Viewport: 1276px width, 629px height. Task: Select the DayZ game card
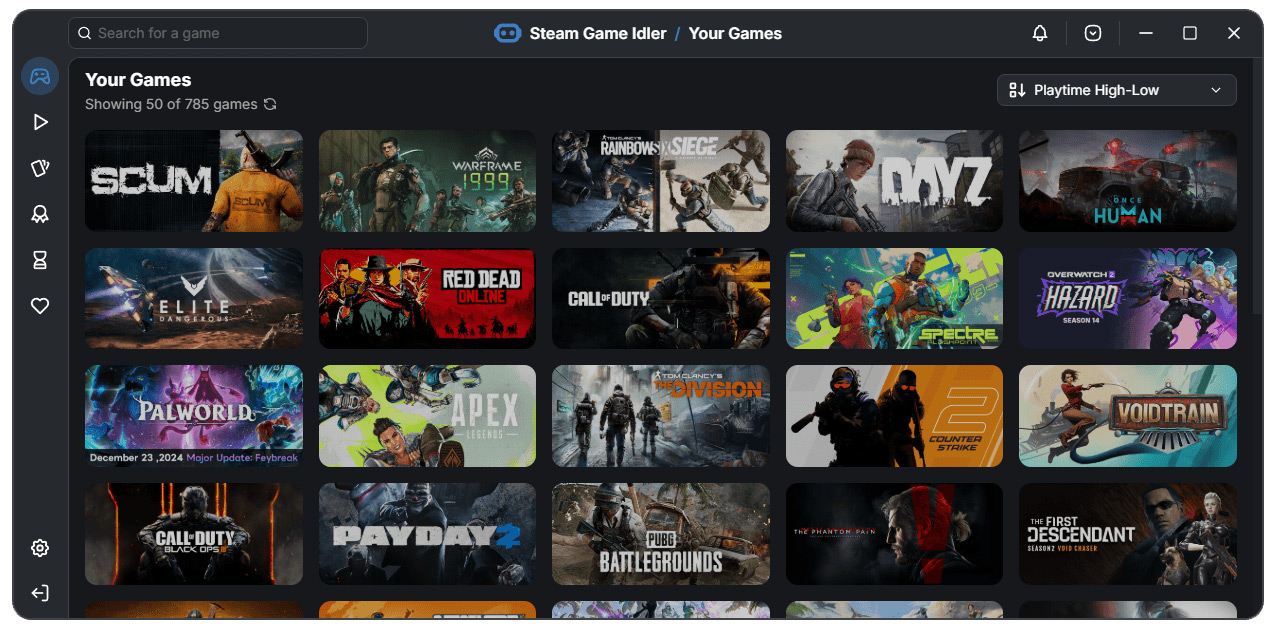point(894,181)
